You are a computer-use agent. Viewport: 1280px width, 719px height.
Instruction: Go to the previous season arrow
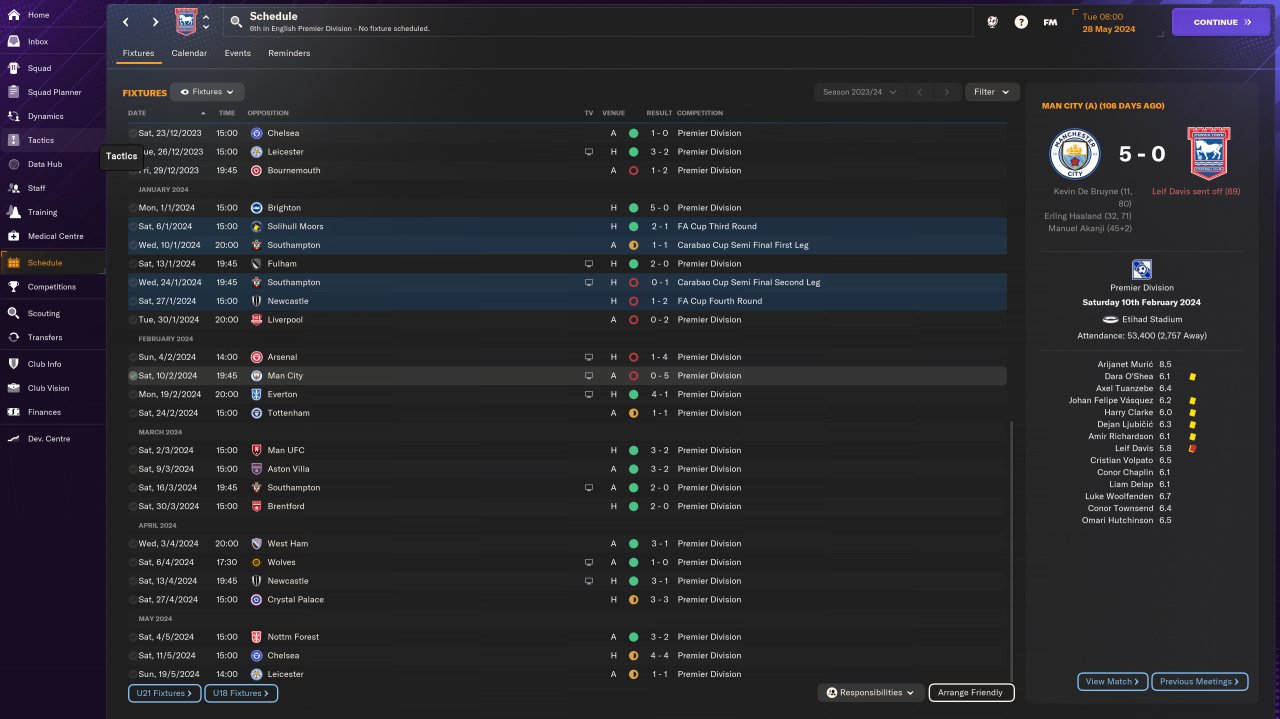click(x=919, y=92)
